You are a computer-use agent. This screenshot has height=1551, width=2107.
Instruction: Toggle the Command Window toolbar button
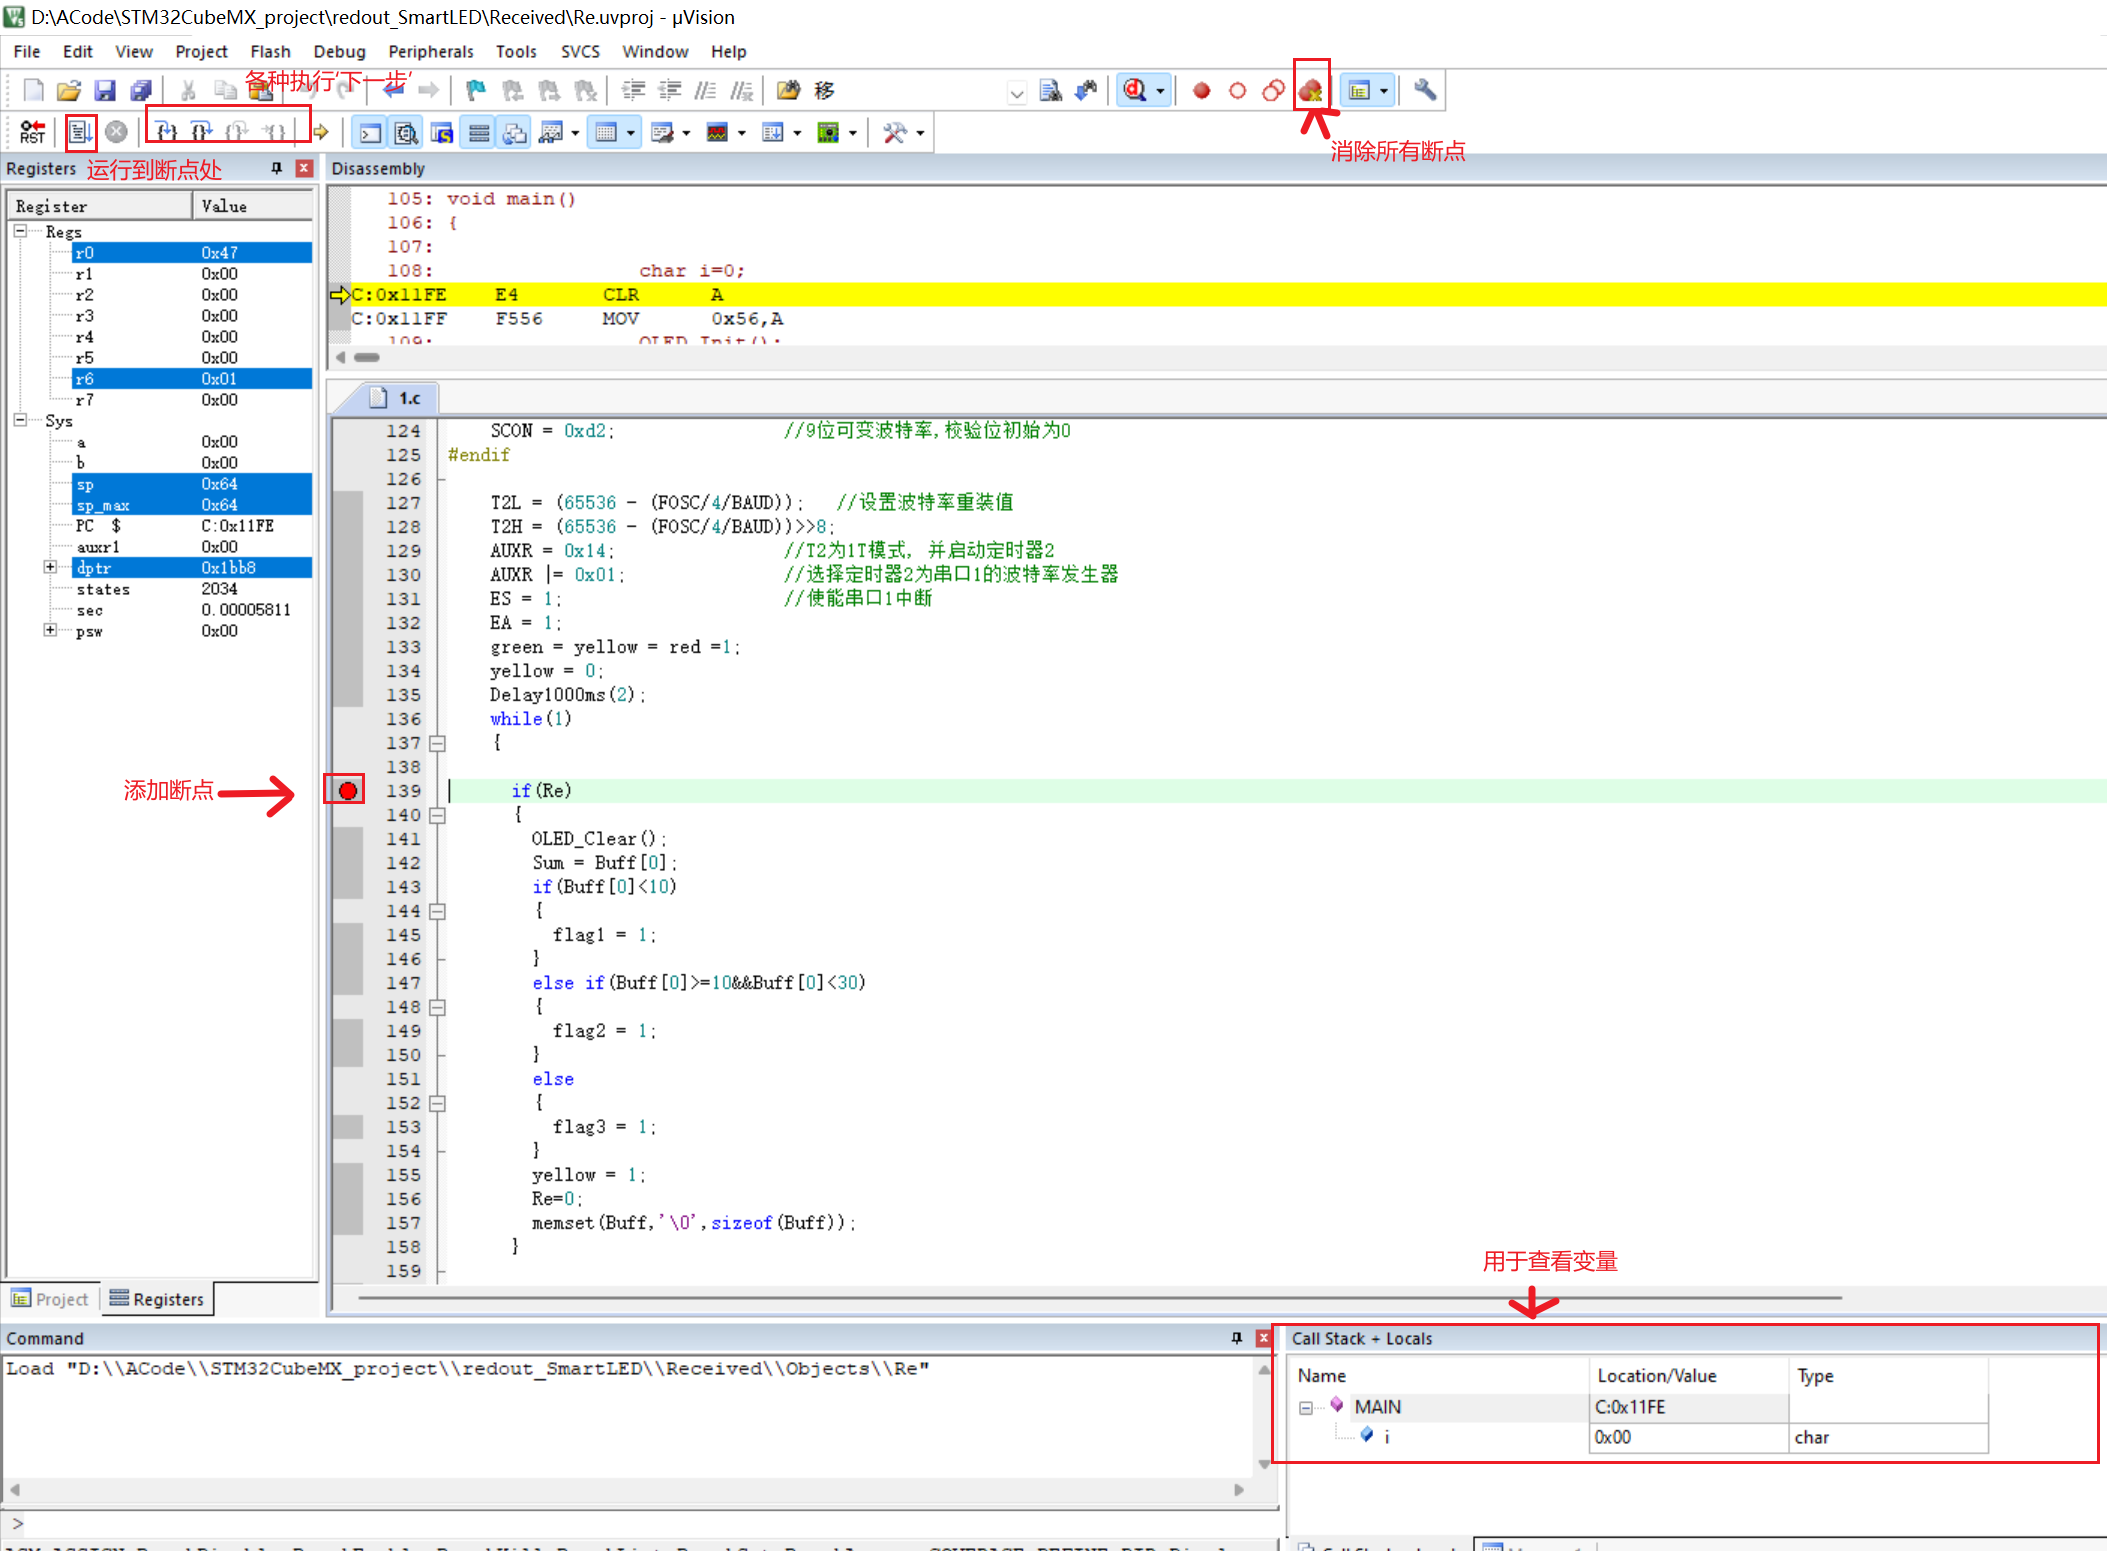click(x=370, y=133)
